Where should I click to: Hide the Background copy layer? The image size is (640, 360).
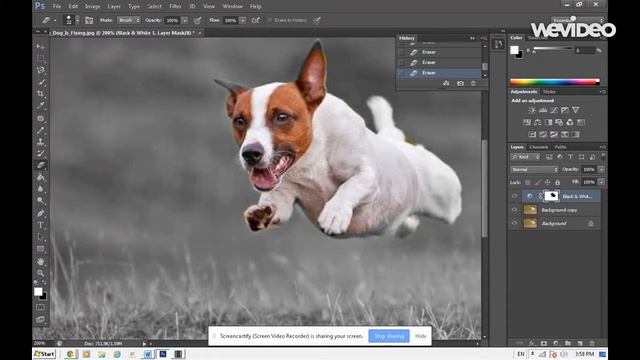514,210
